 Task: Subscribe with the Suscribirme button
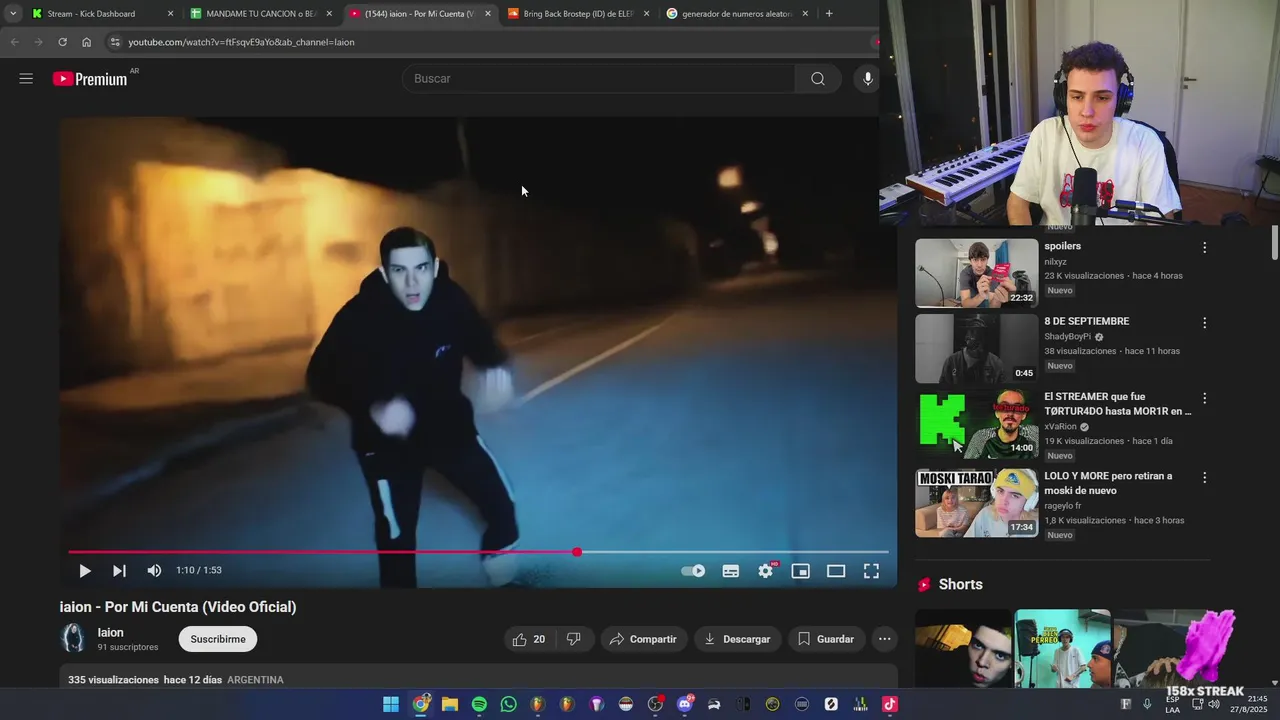coord(218,639)
